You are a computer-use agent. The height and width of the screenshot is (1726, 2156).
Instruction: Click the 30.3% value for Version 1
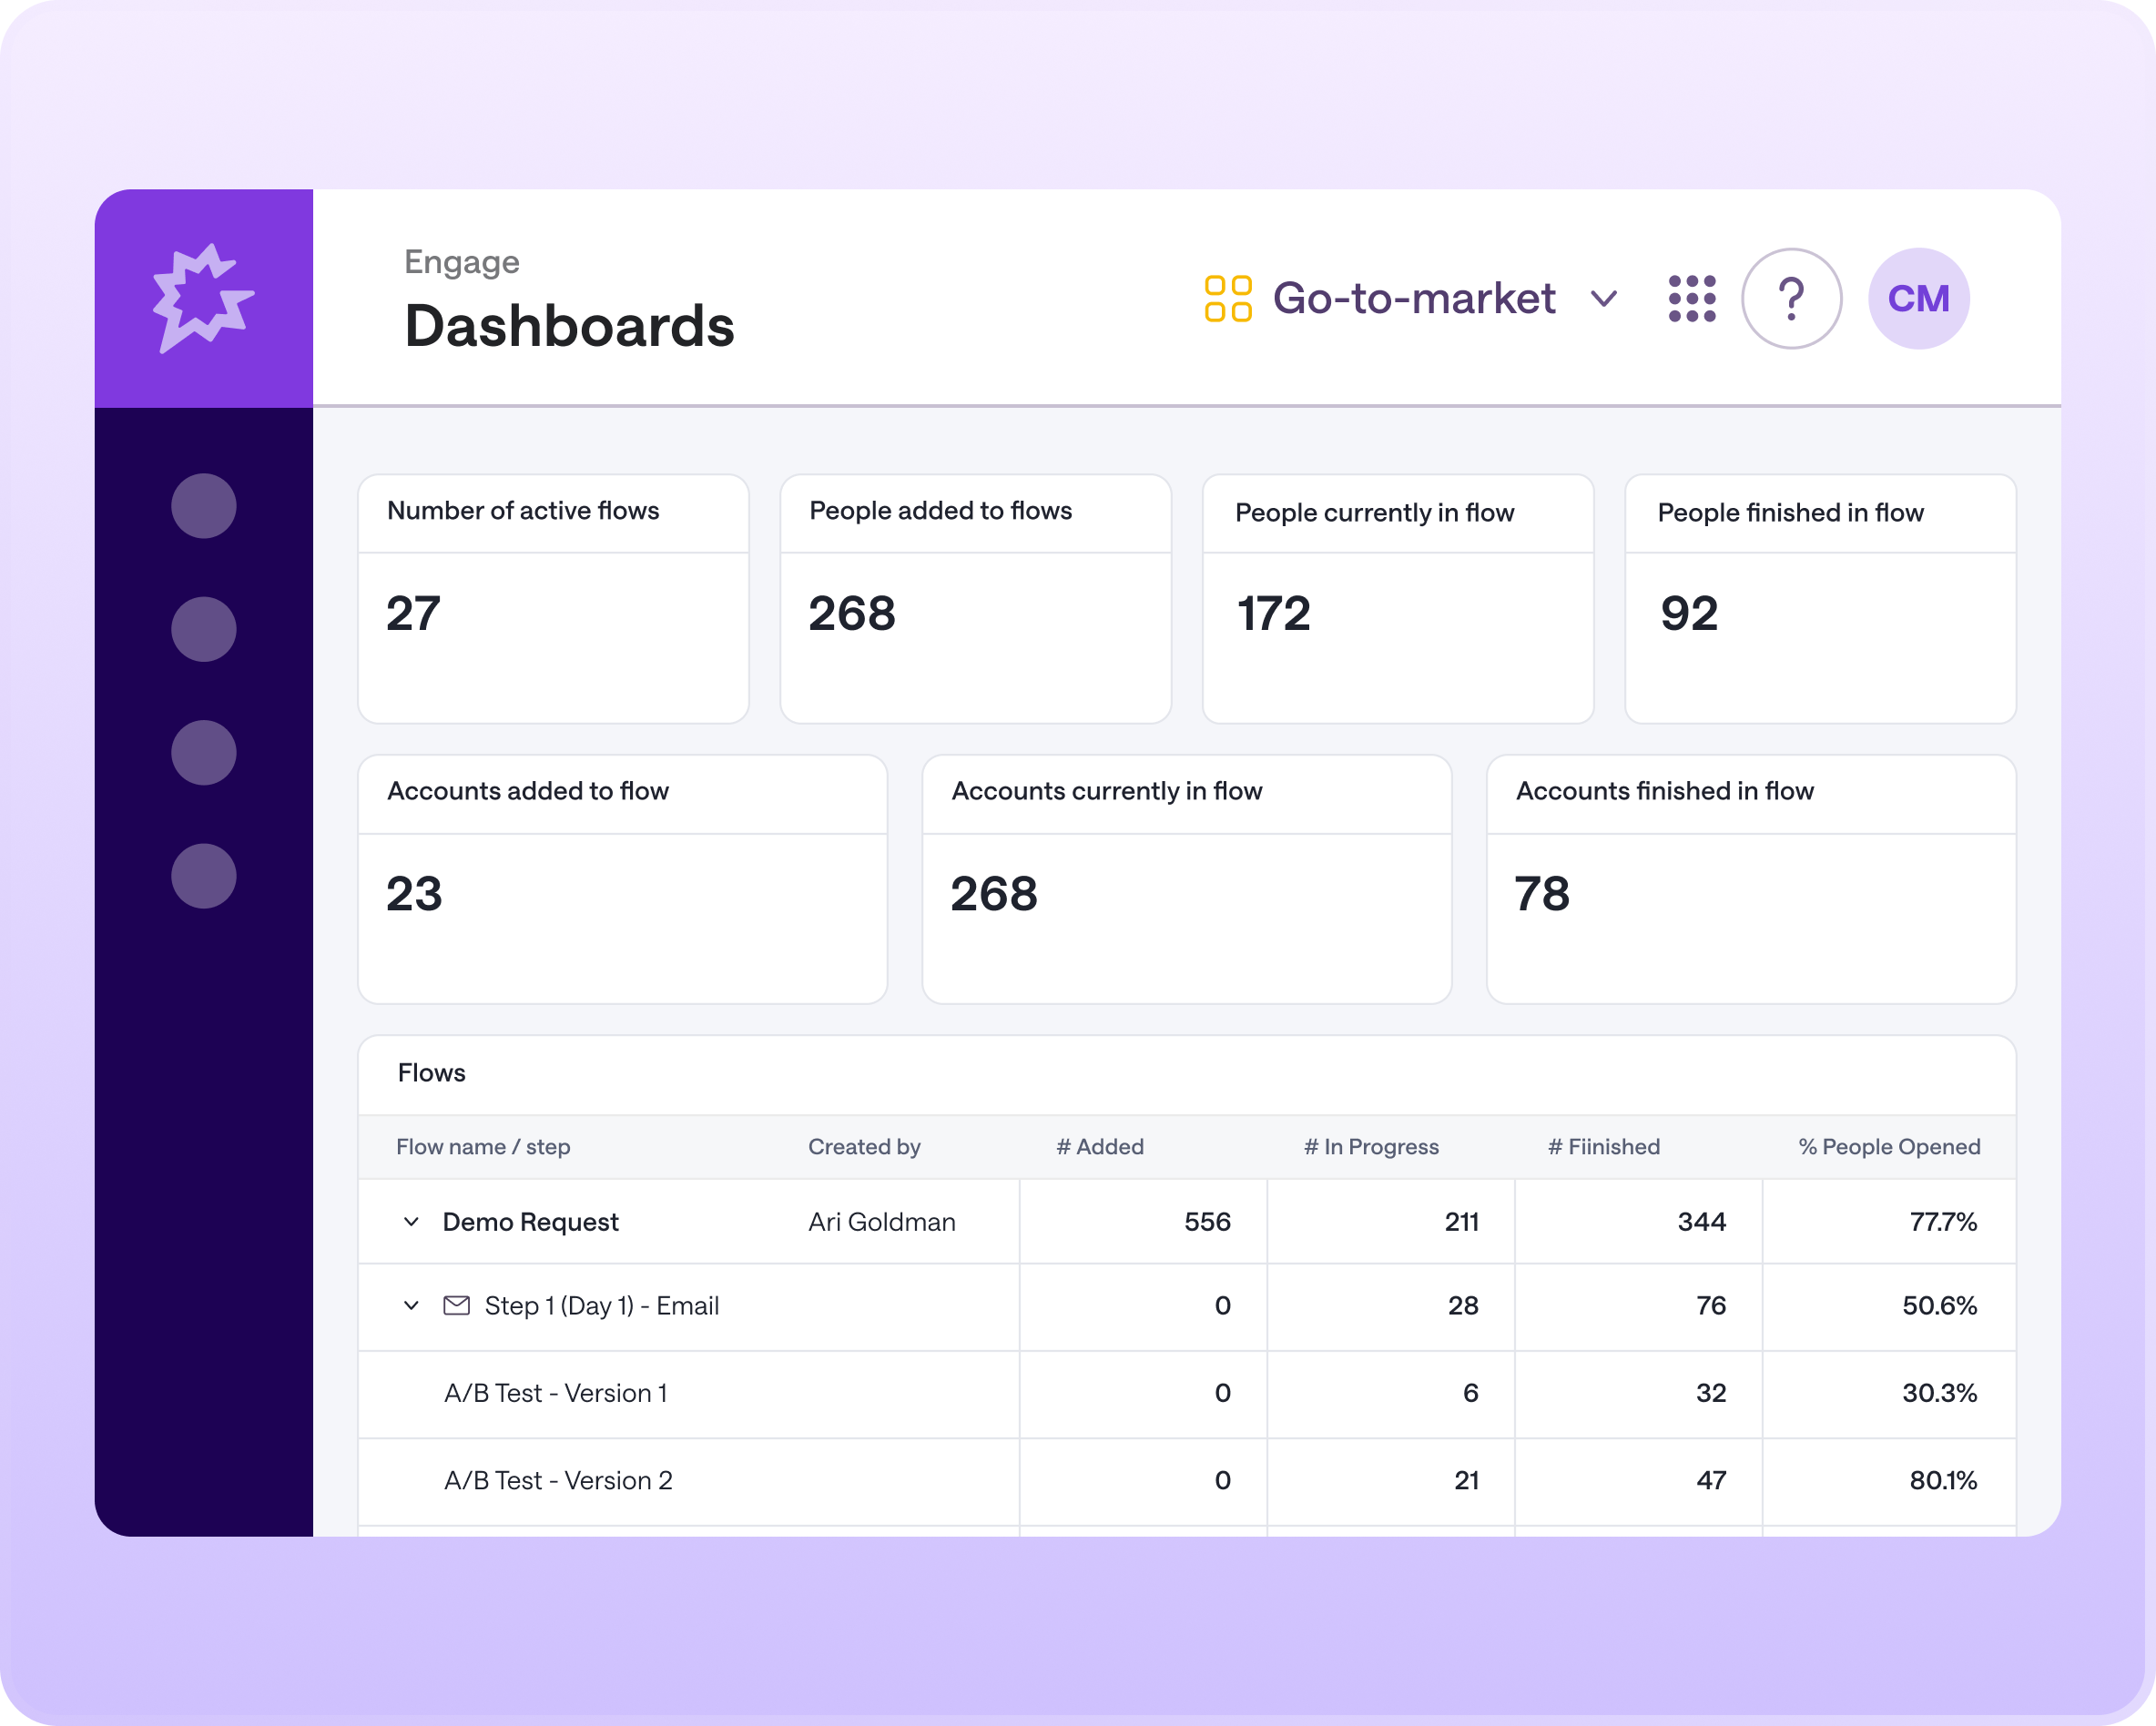point(1939,1393)
